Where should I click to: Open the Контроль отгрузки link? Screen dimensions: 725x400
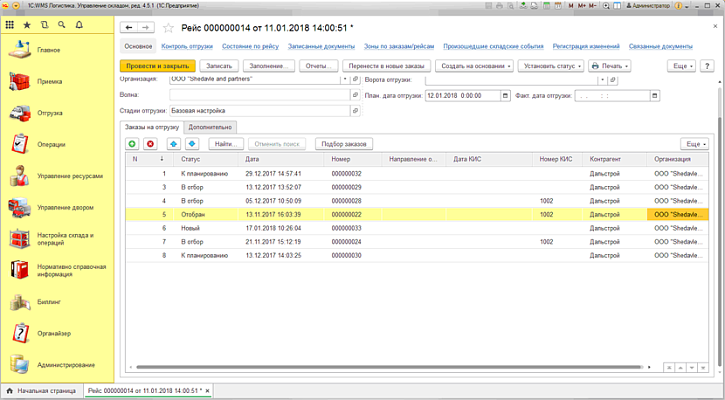click(185, 46)
